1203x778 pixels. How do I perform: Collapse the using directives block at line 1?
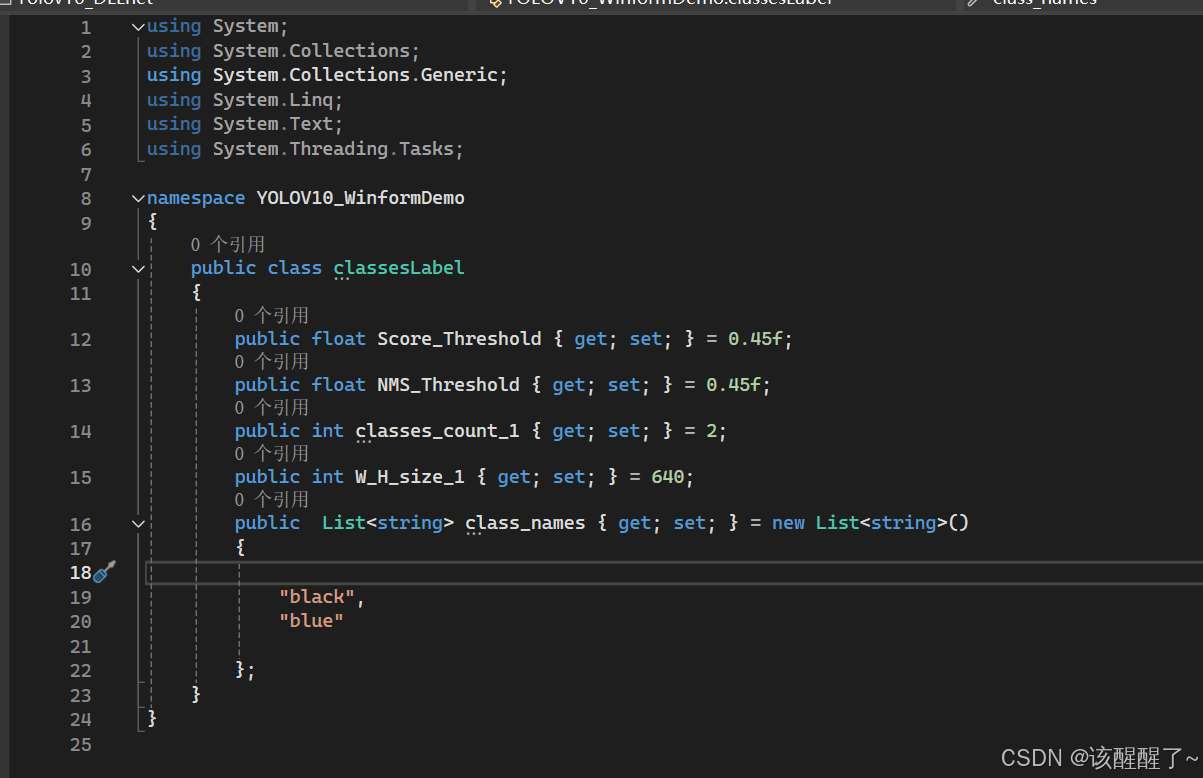click(138, 27)
